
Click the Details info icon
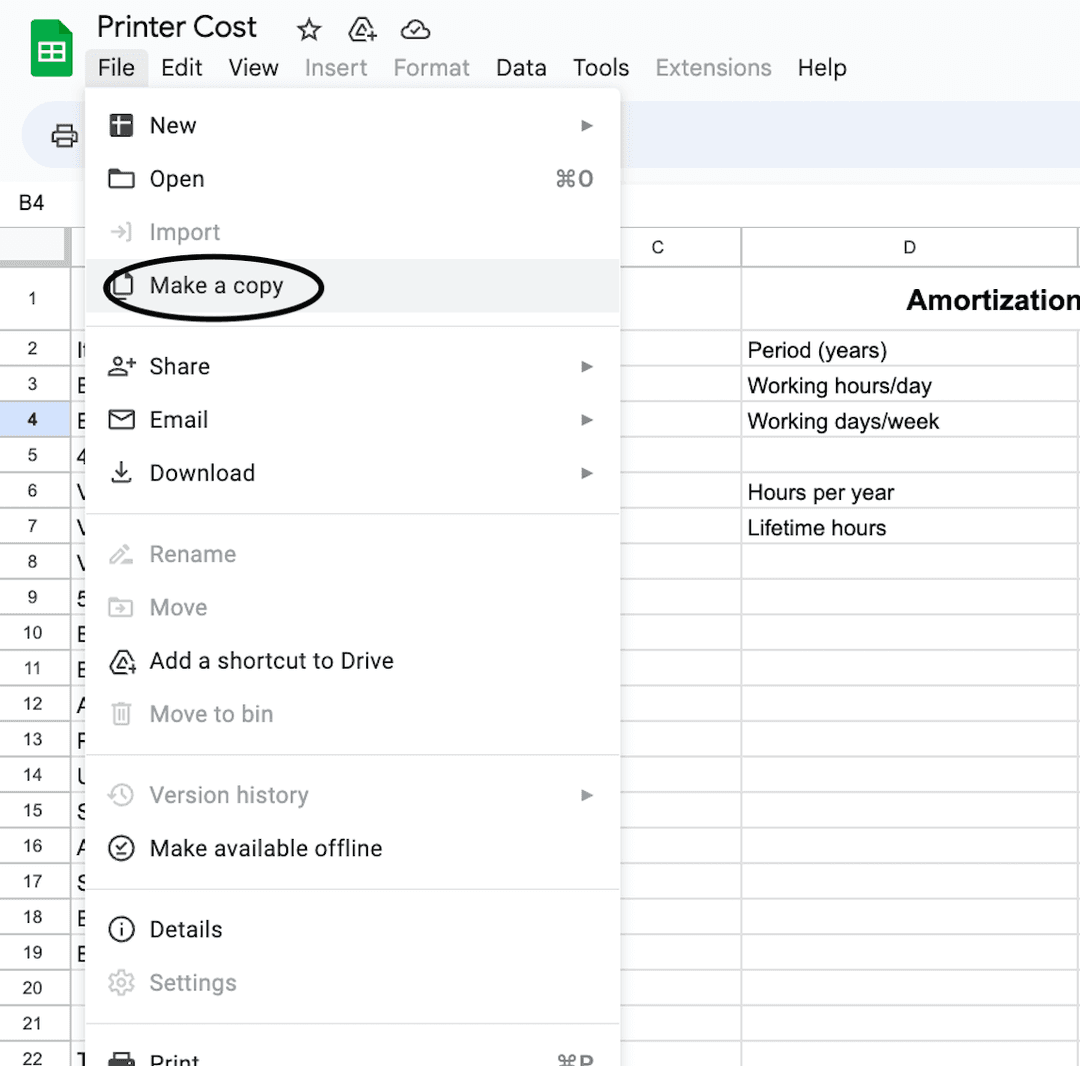[x=121, y=930]
